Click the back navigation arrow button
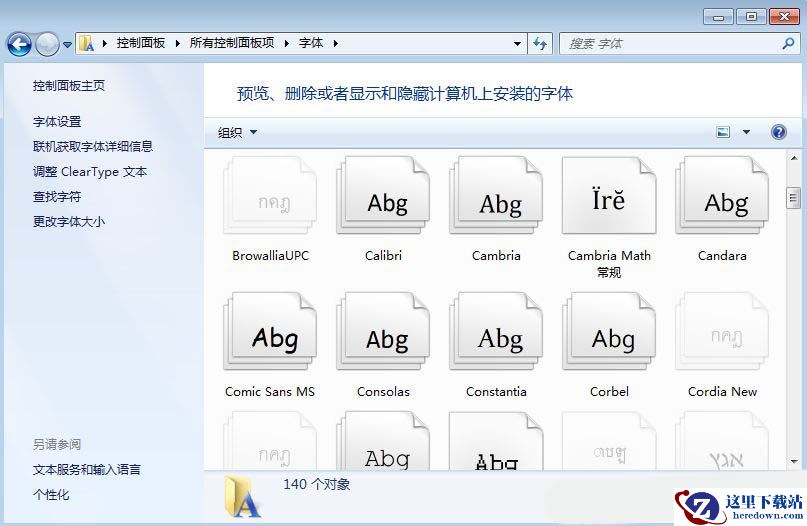This screenshot has width=807, height=526. [19, 44]
